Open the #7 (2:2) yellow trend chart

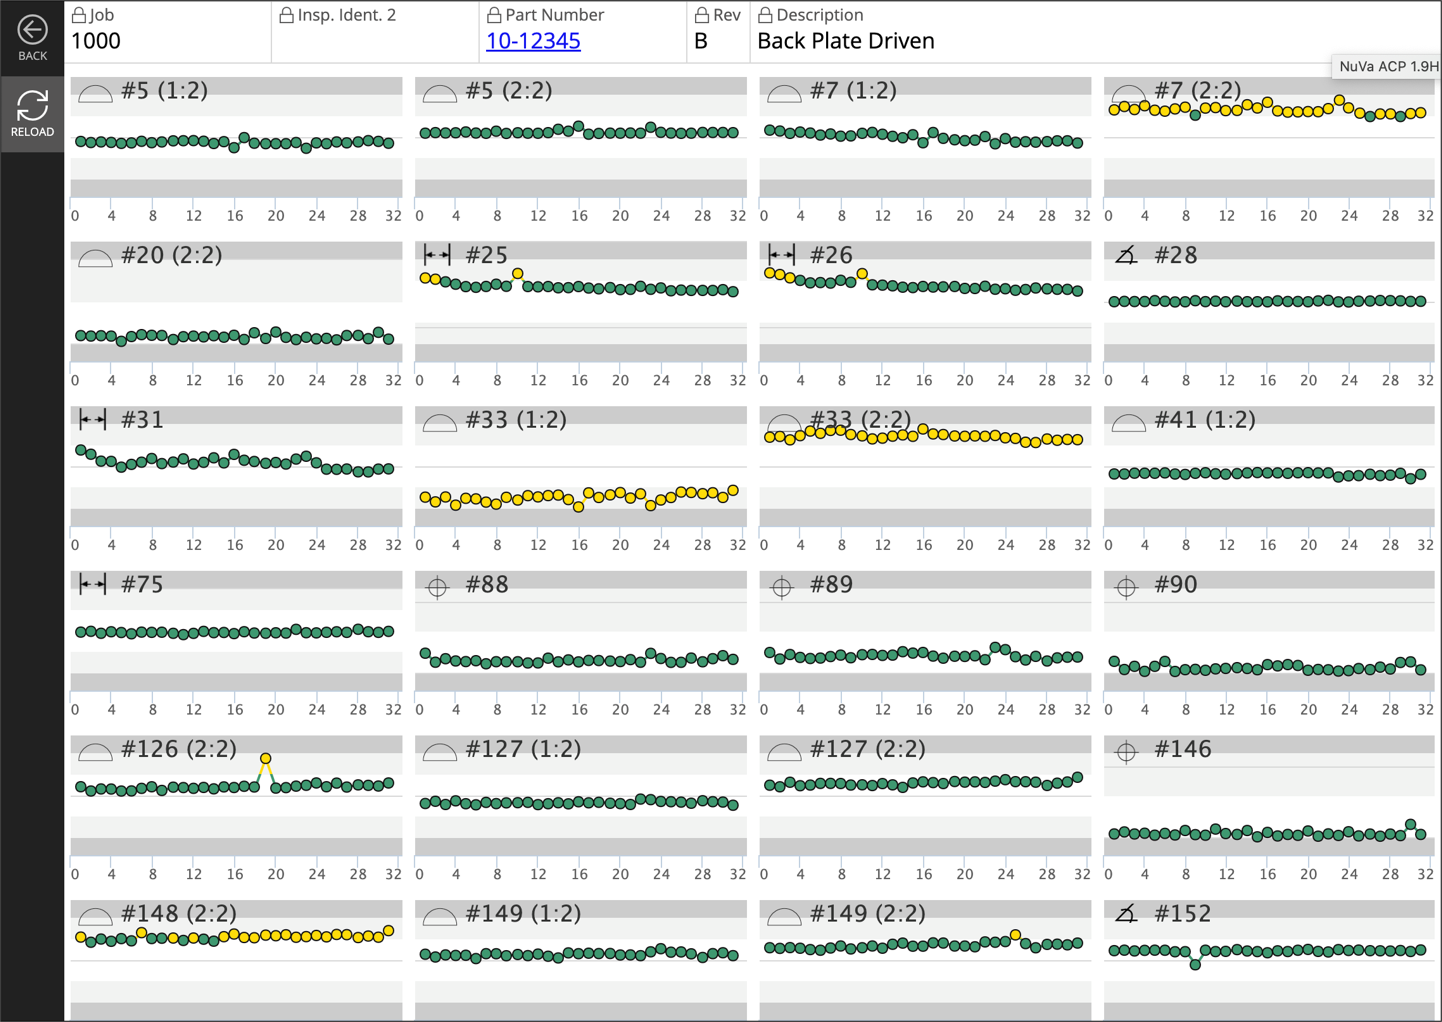[1269, 140]
